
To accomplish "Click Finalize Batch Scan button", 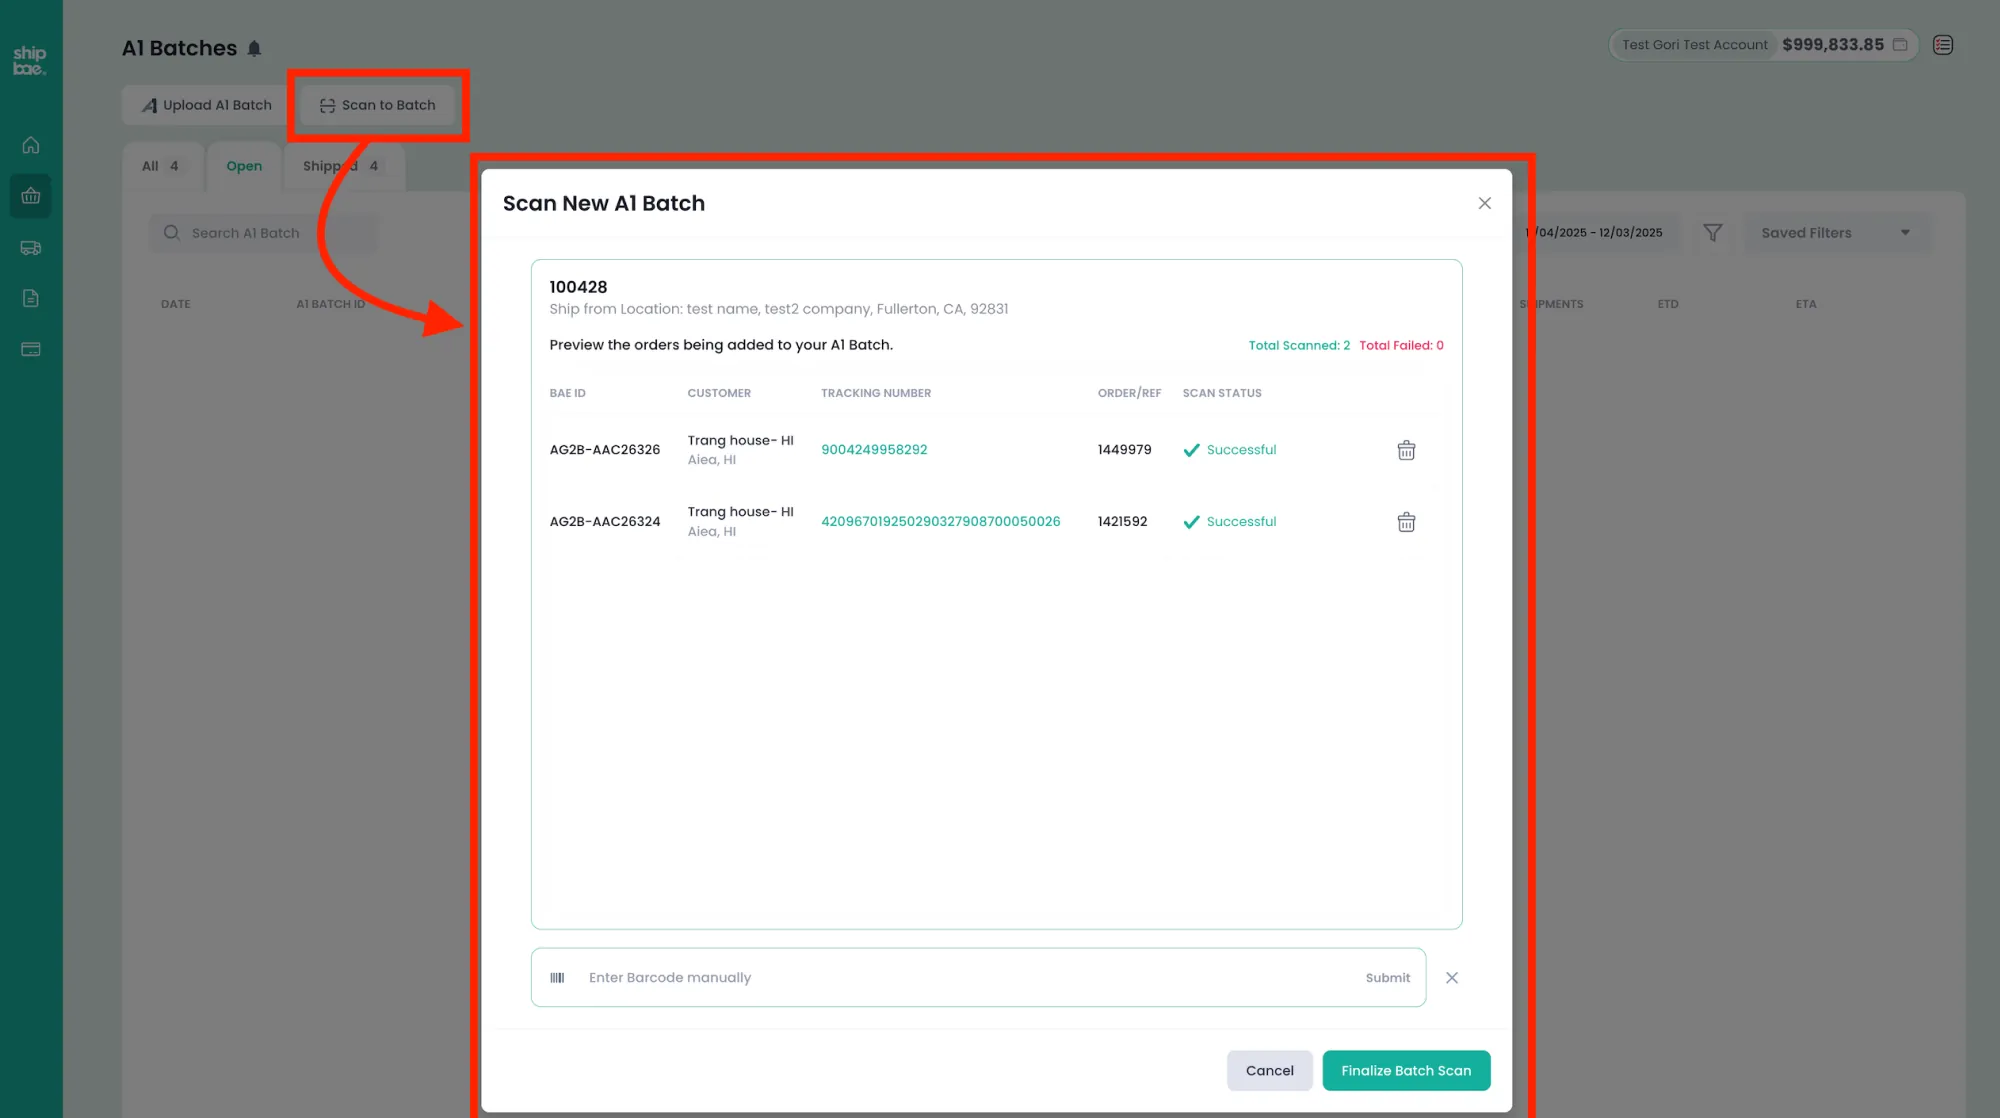I will (1405, 1070).
